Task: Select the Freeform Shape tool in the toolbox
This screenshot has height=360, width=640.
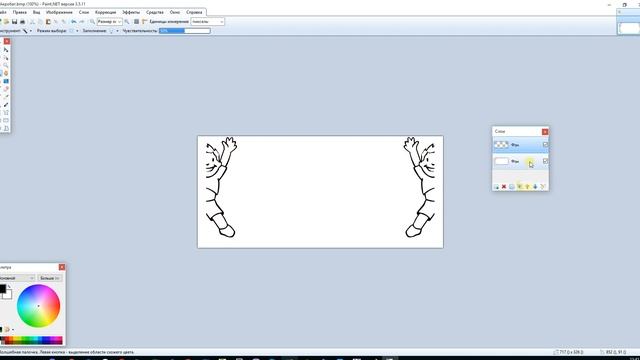Action: tap(6, 128)
